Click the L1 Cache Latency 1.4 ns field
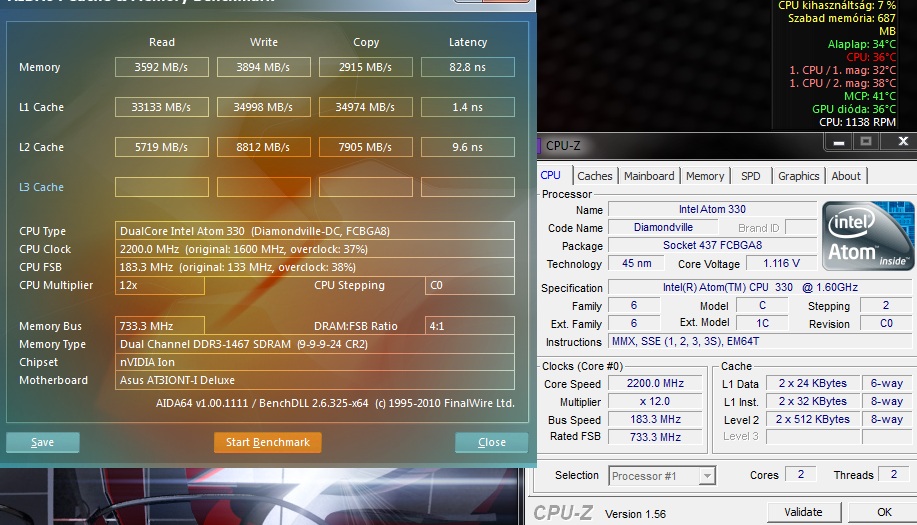 [x=468, y=107]
